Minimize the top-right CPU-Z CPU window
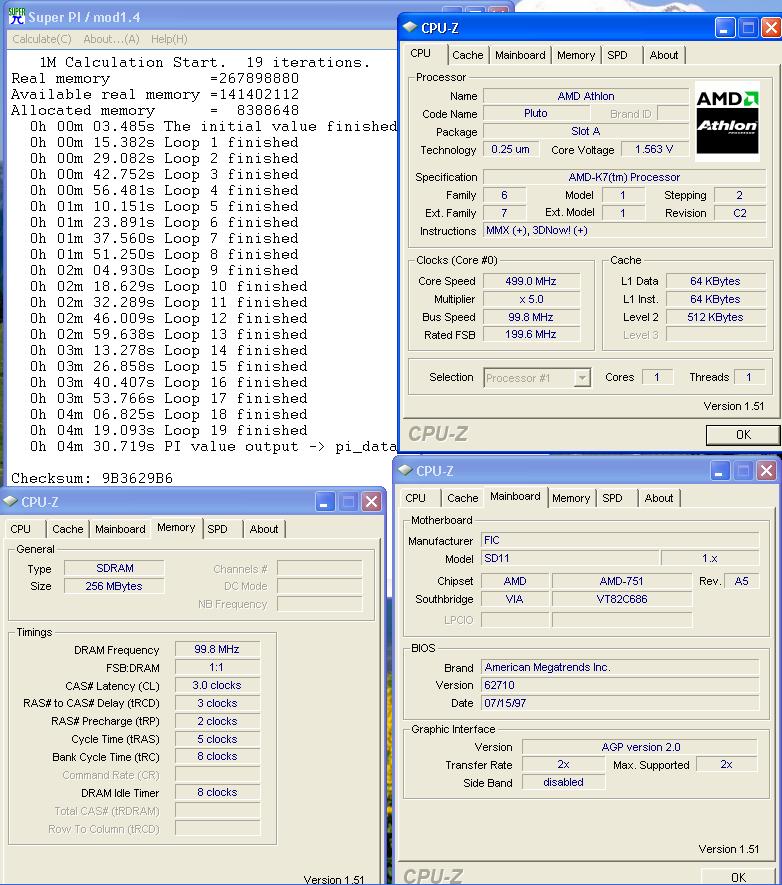 (x=724, y=28)
